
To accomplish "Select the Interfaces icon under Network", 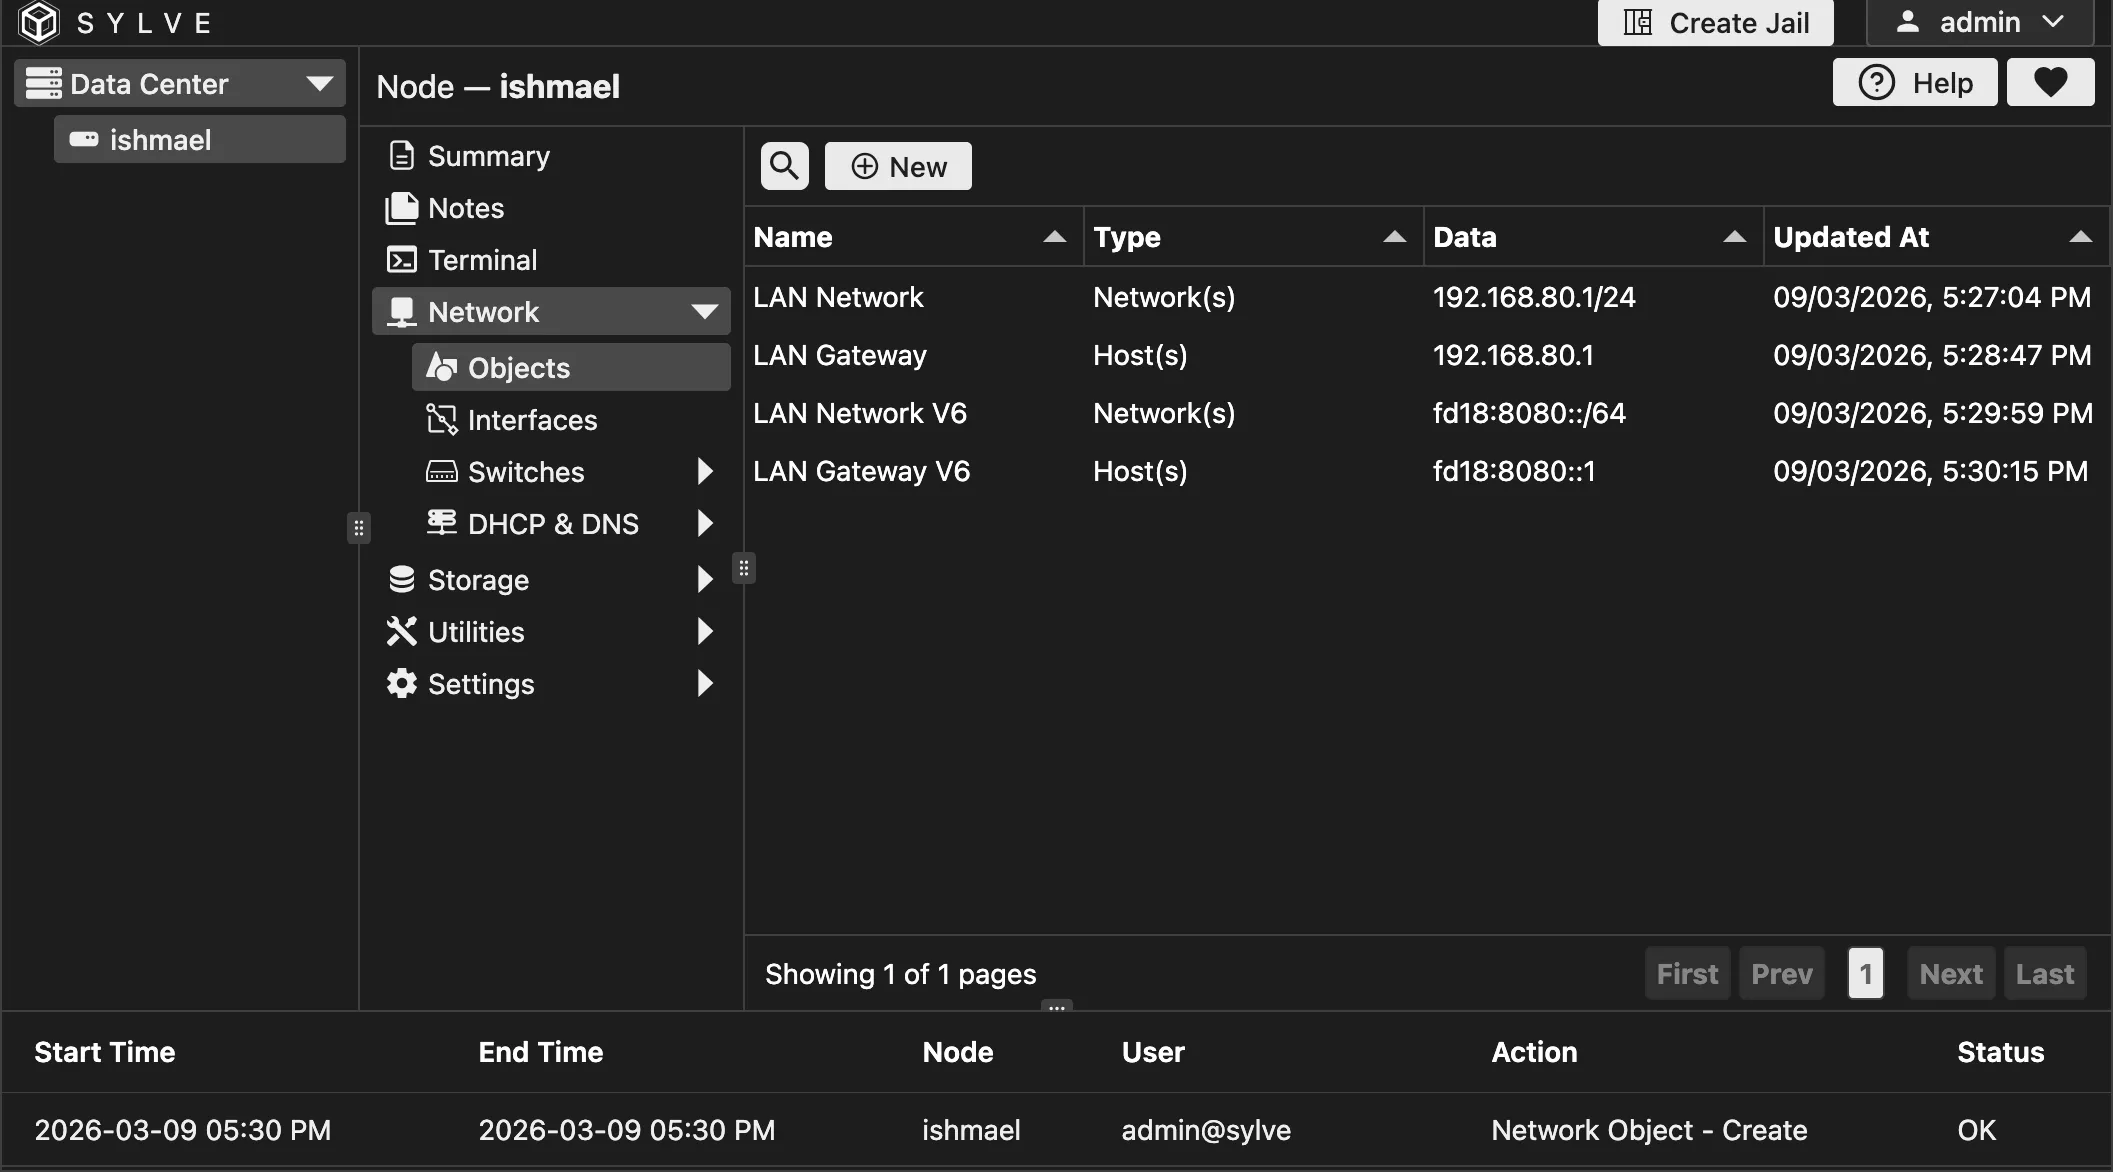I will tap(441, 419).
